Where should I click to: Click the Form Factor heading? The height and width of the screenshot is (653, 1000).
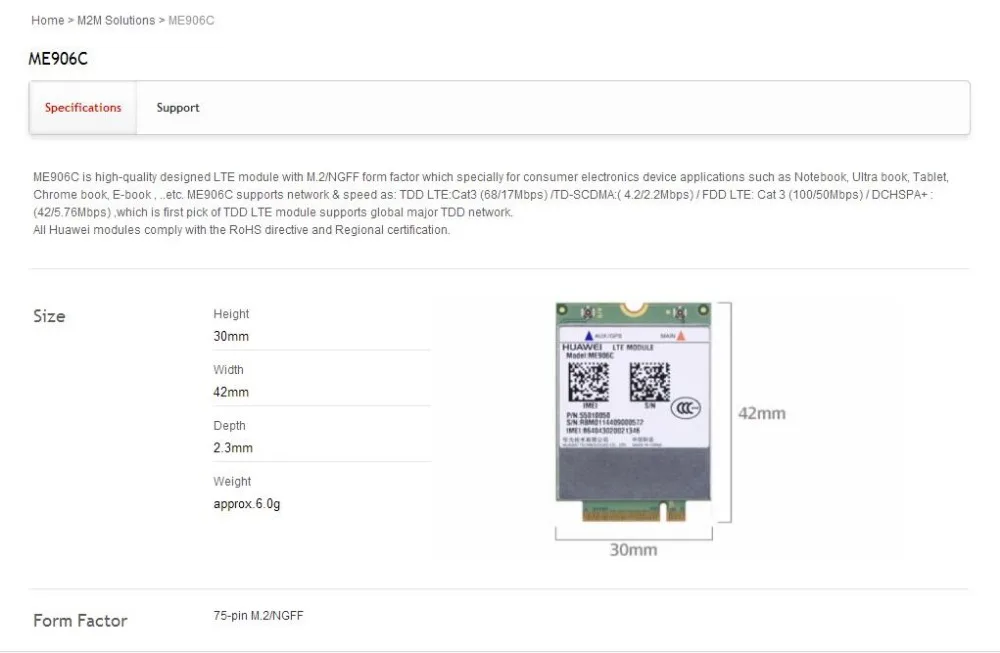pyautogui.click(x=80, y=620)
